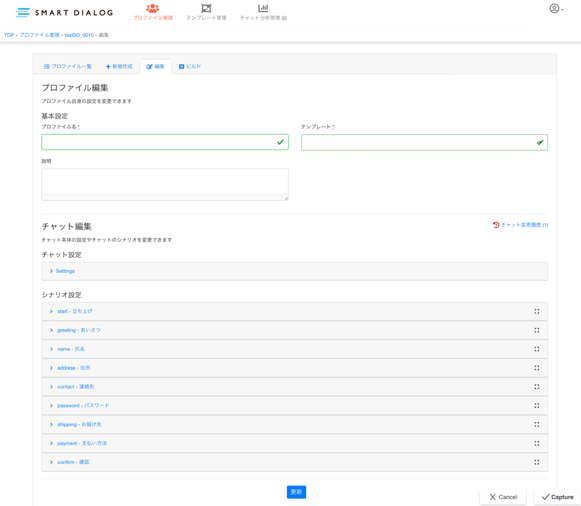
Task: Open the user account menu icon
Action: click(x=556, y=9)
